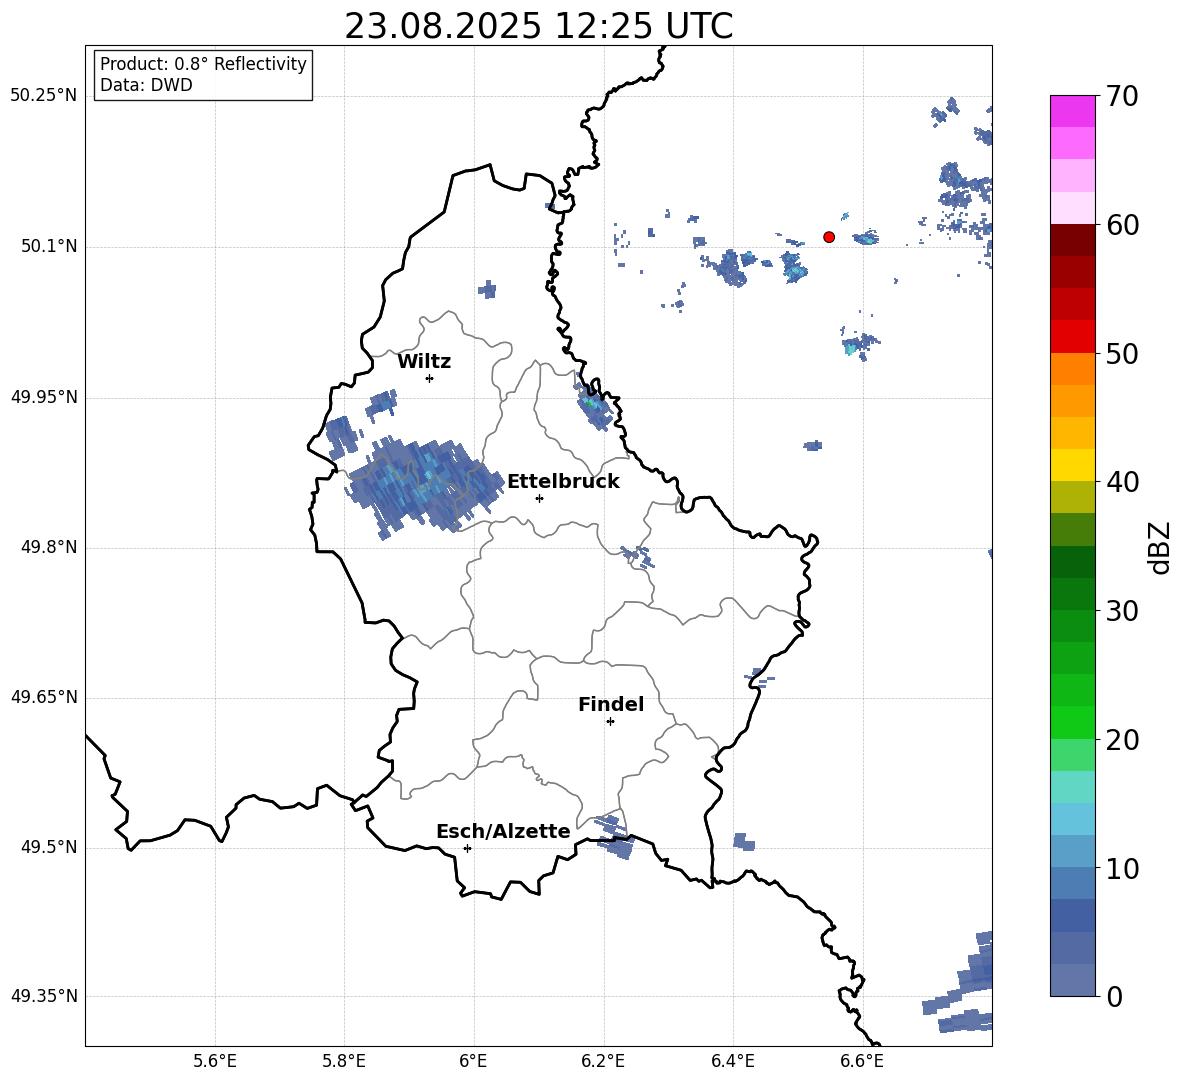Click the Esch/Alzette station label

click(x=503, y=831)
